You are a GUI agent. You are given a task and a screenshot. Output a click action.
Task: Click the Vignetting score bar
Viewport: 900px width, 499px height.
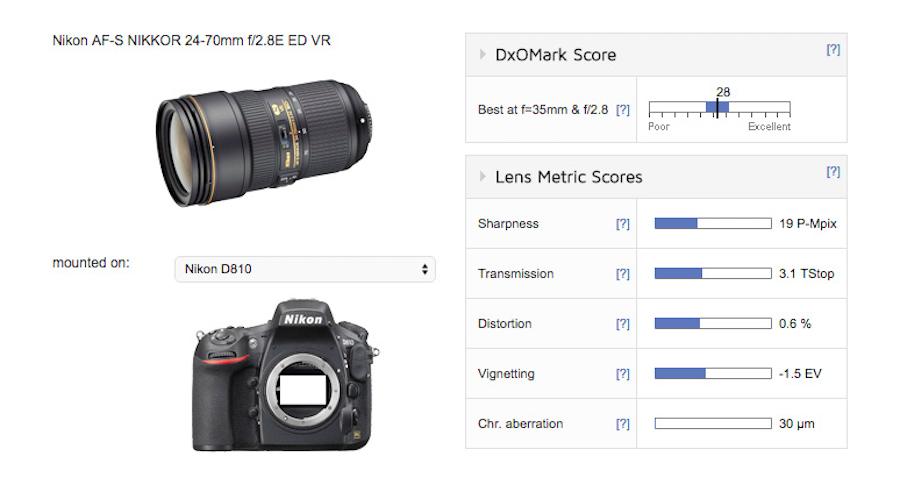click(712, 374)
